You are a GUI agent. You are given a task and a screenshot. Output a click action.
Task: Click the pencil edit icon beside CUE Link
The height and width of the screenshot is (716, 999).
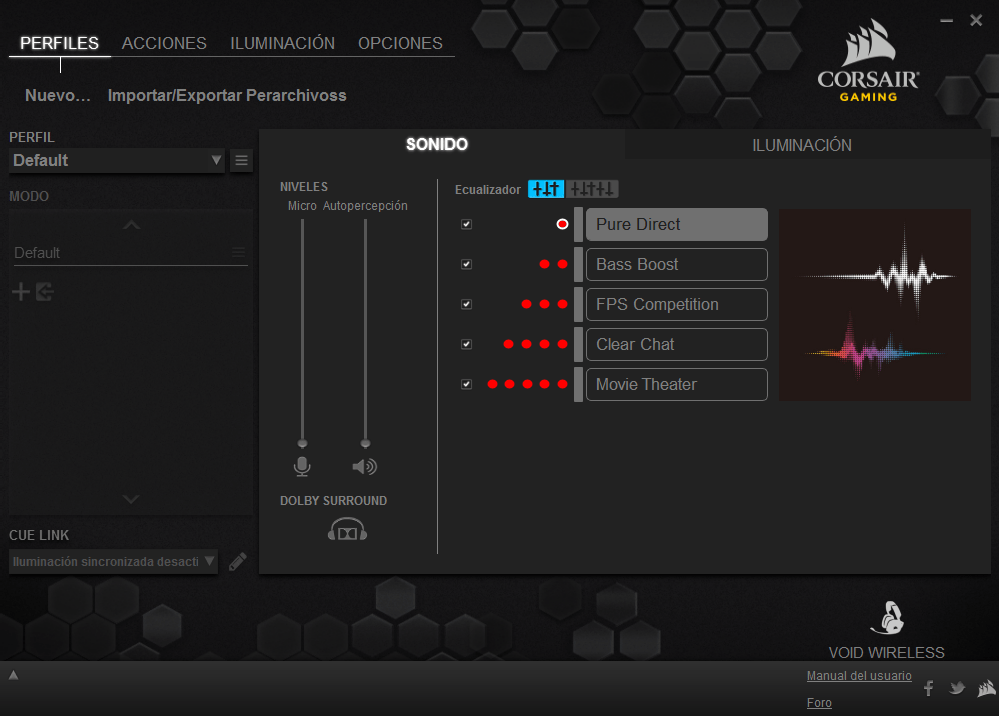[237, 562]
